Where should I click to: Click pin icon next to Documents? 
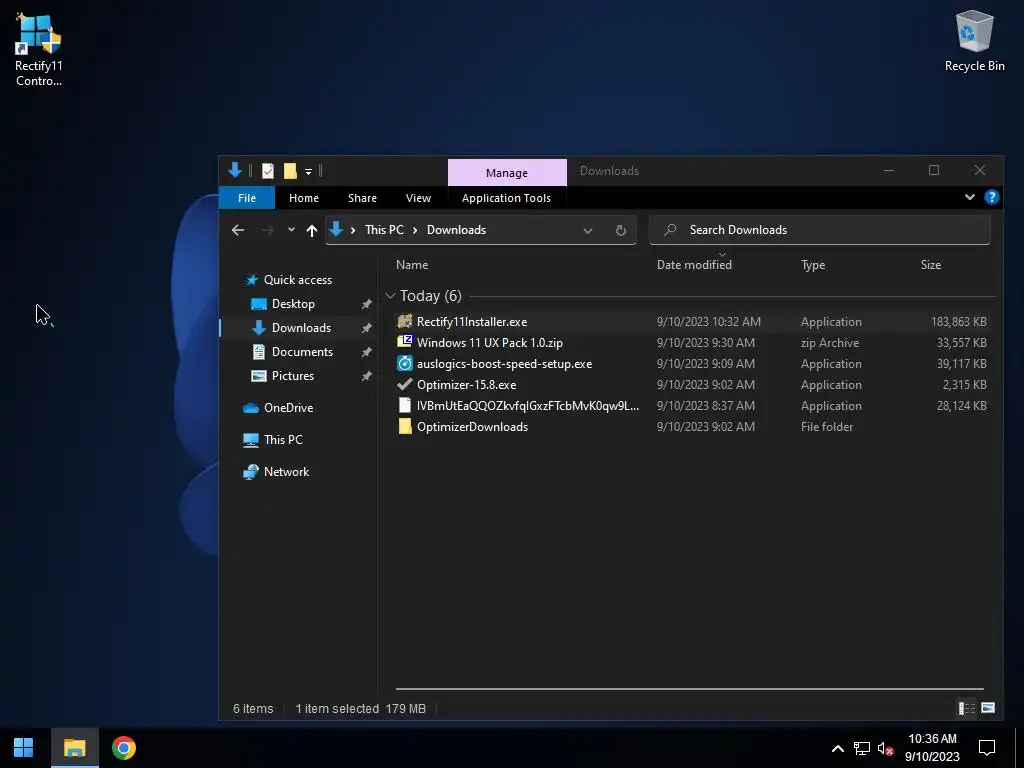(x=366, y=353)
